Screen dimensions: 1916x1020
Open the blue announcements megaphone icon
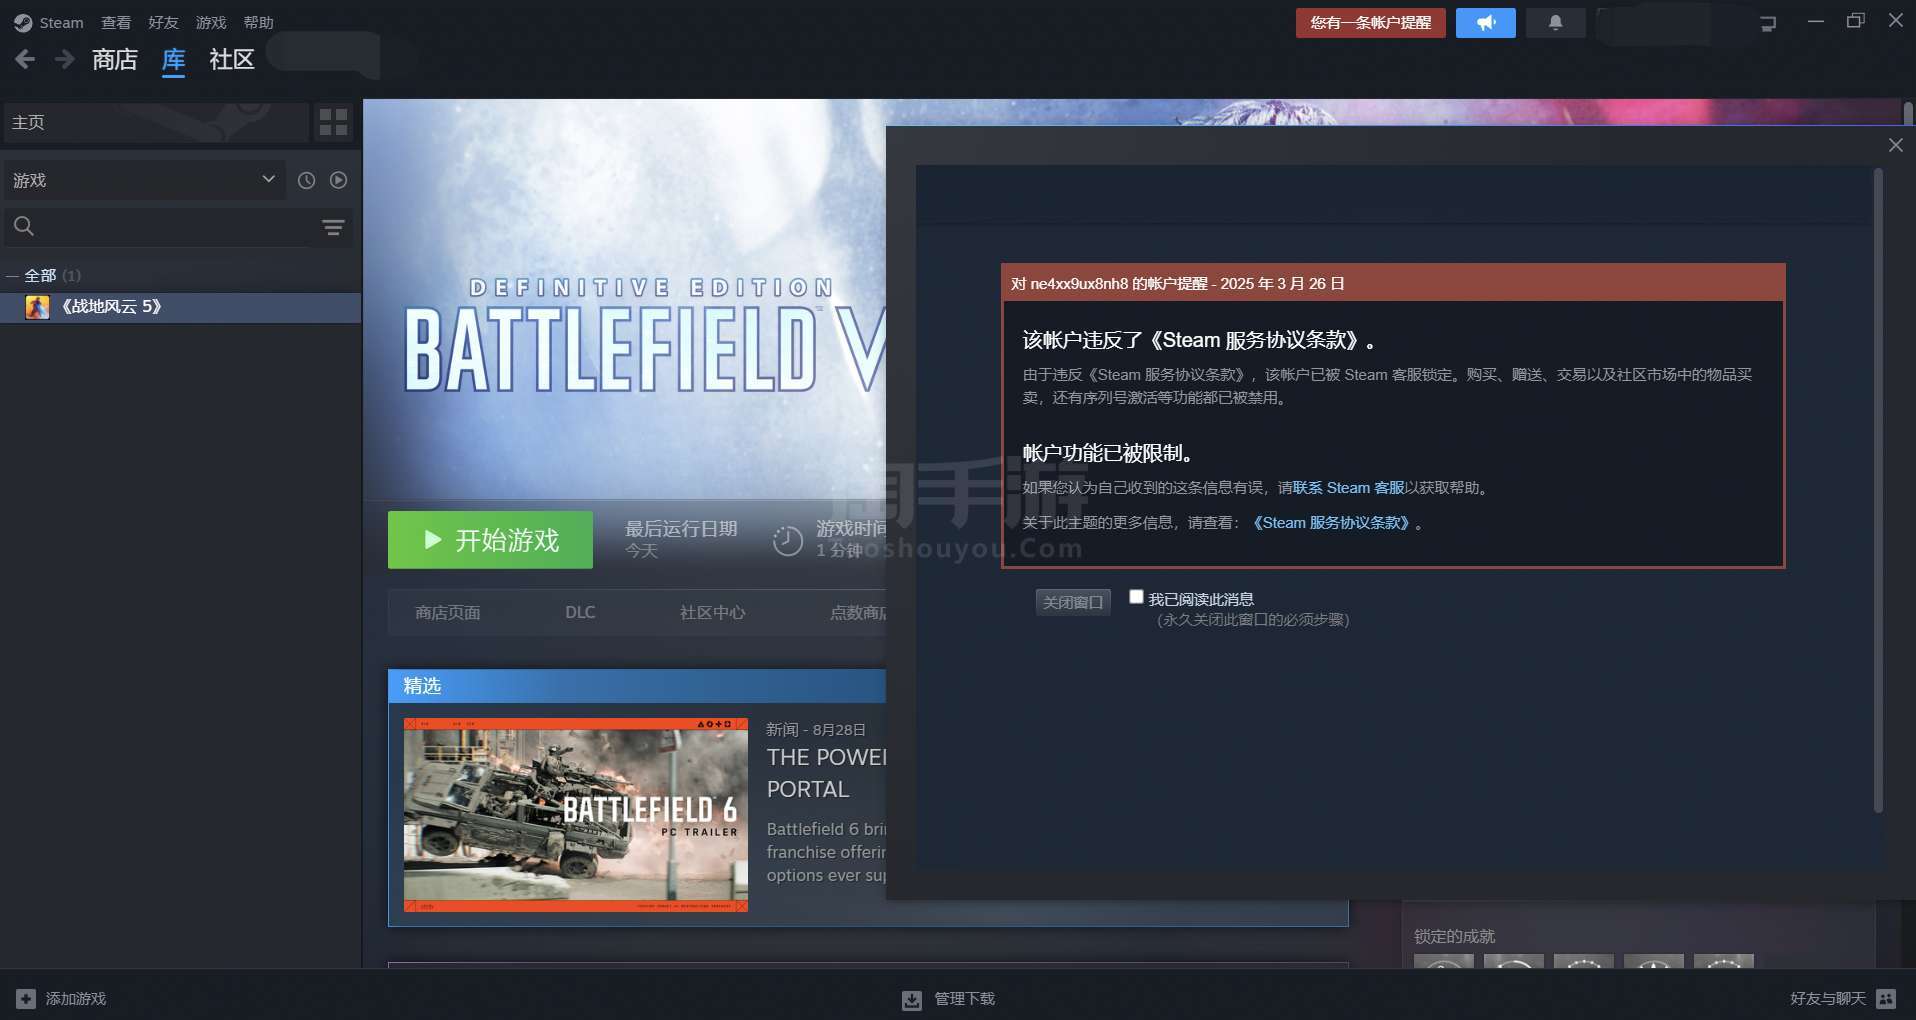(1485, 23)
